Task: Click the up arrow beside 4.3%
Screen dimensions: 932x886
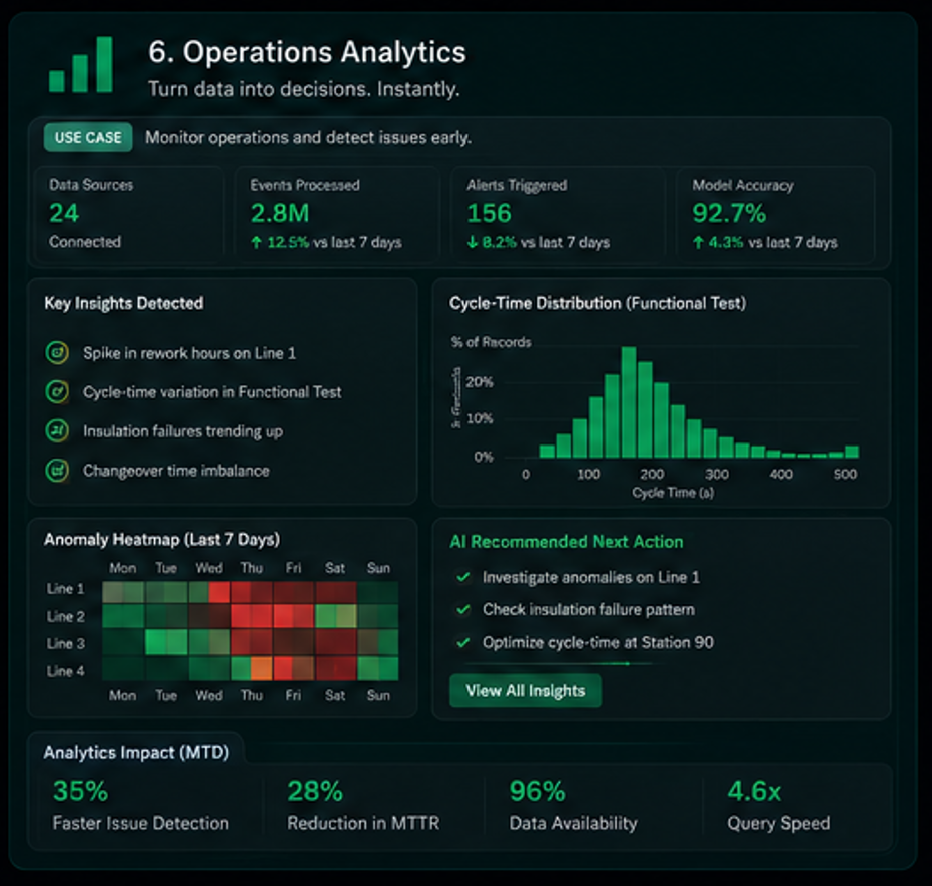Action: [x=698, y=242]
